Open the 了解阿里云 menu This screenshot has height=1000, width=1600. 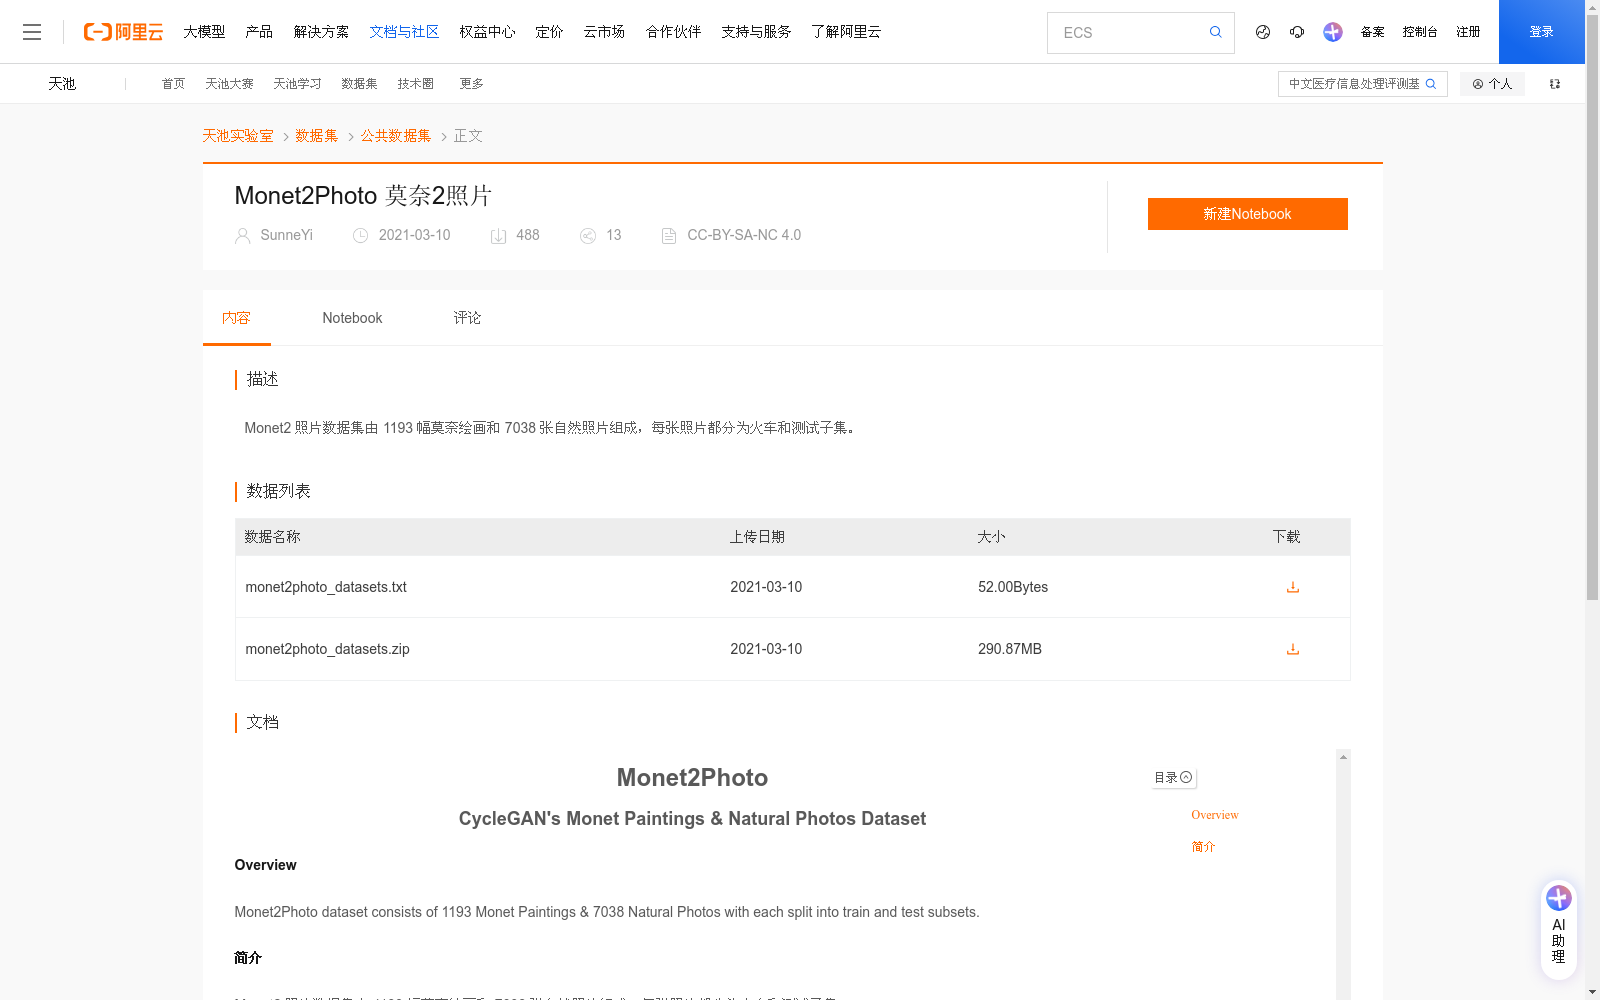coord(846,32)
